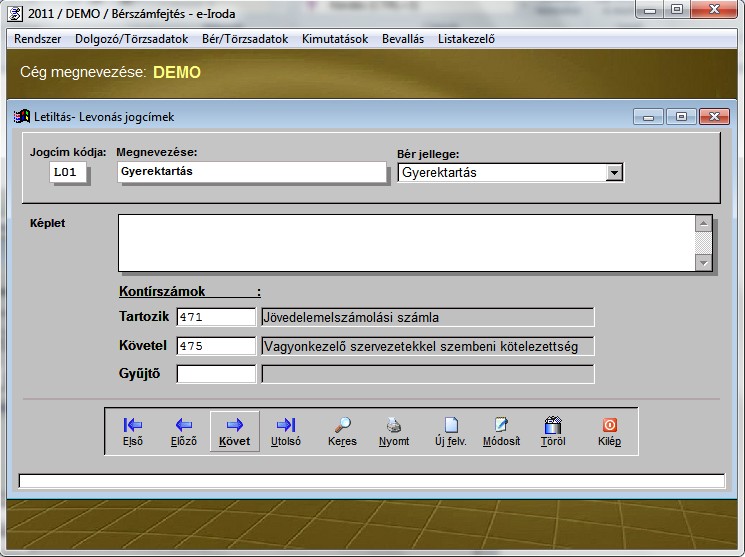
Task: Click inside the Képlet formula area
Action: (405, 243)
